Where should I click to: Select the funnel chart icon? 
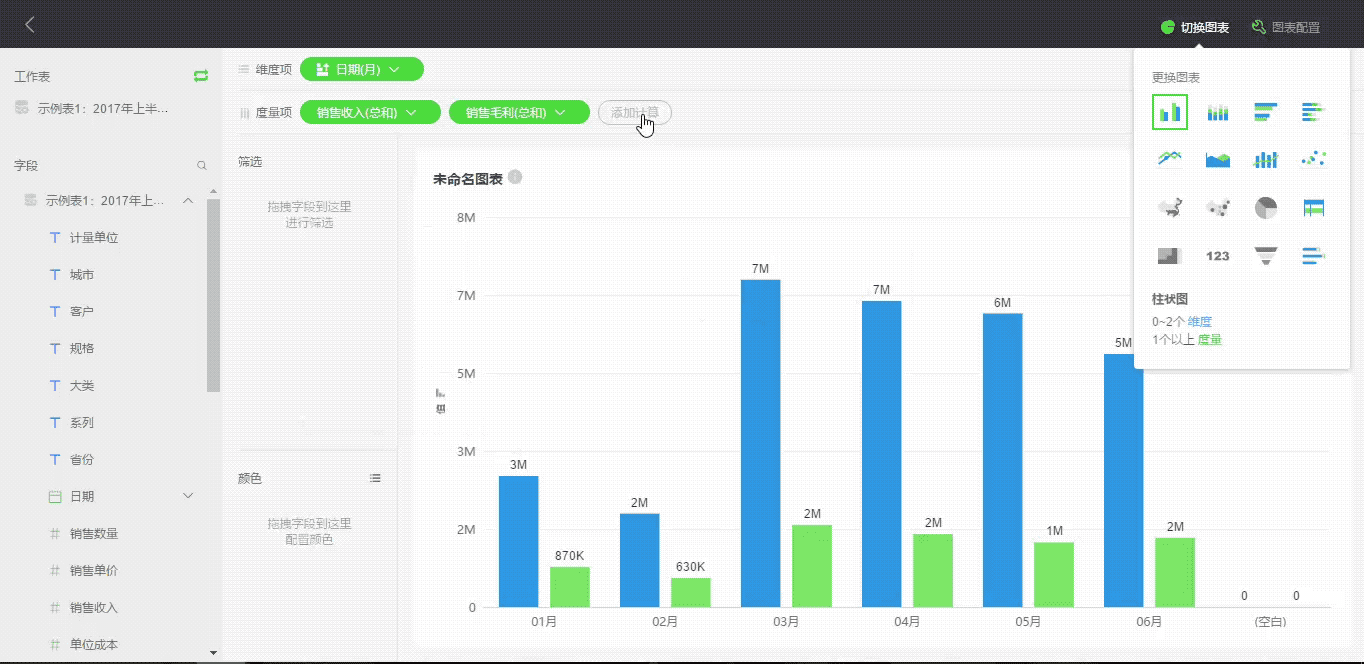(x=1266, y=255)
